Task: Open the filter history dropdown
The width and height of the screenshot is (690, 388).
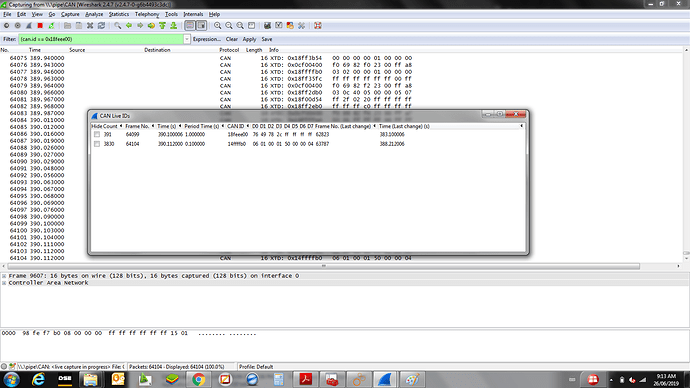Action: point(187,39)
